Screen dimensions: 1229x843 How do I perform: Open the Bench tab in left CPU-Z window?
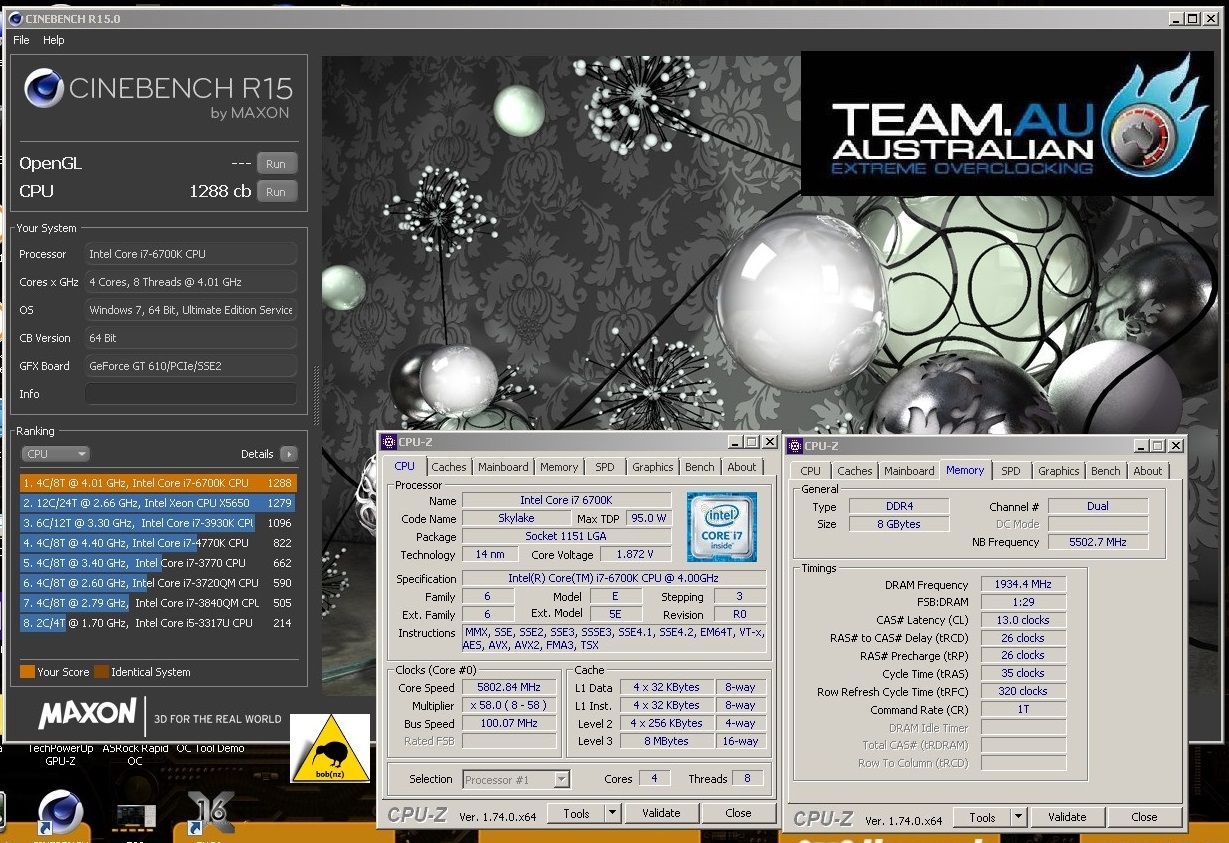(x=700, y=467)
